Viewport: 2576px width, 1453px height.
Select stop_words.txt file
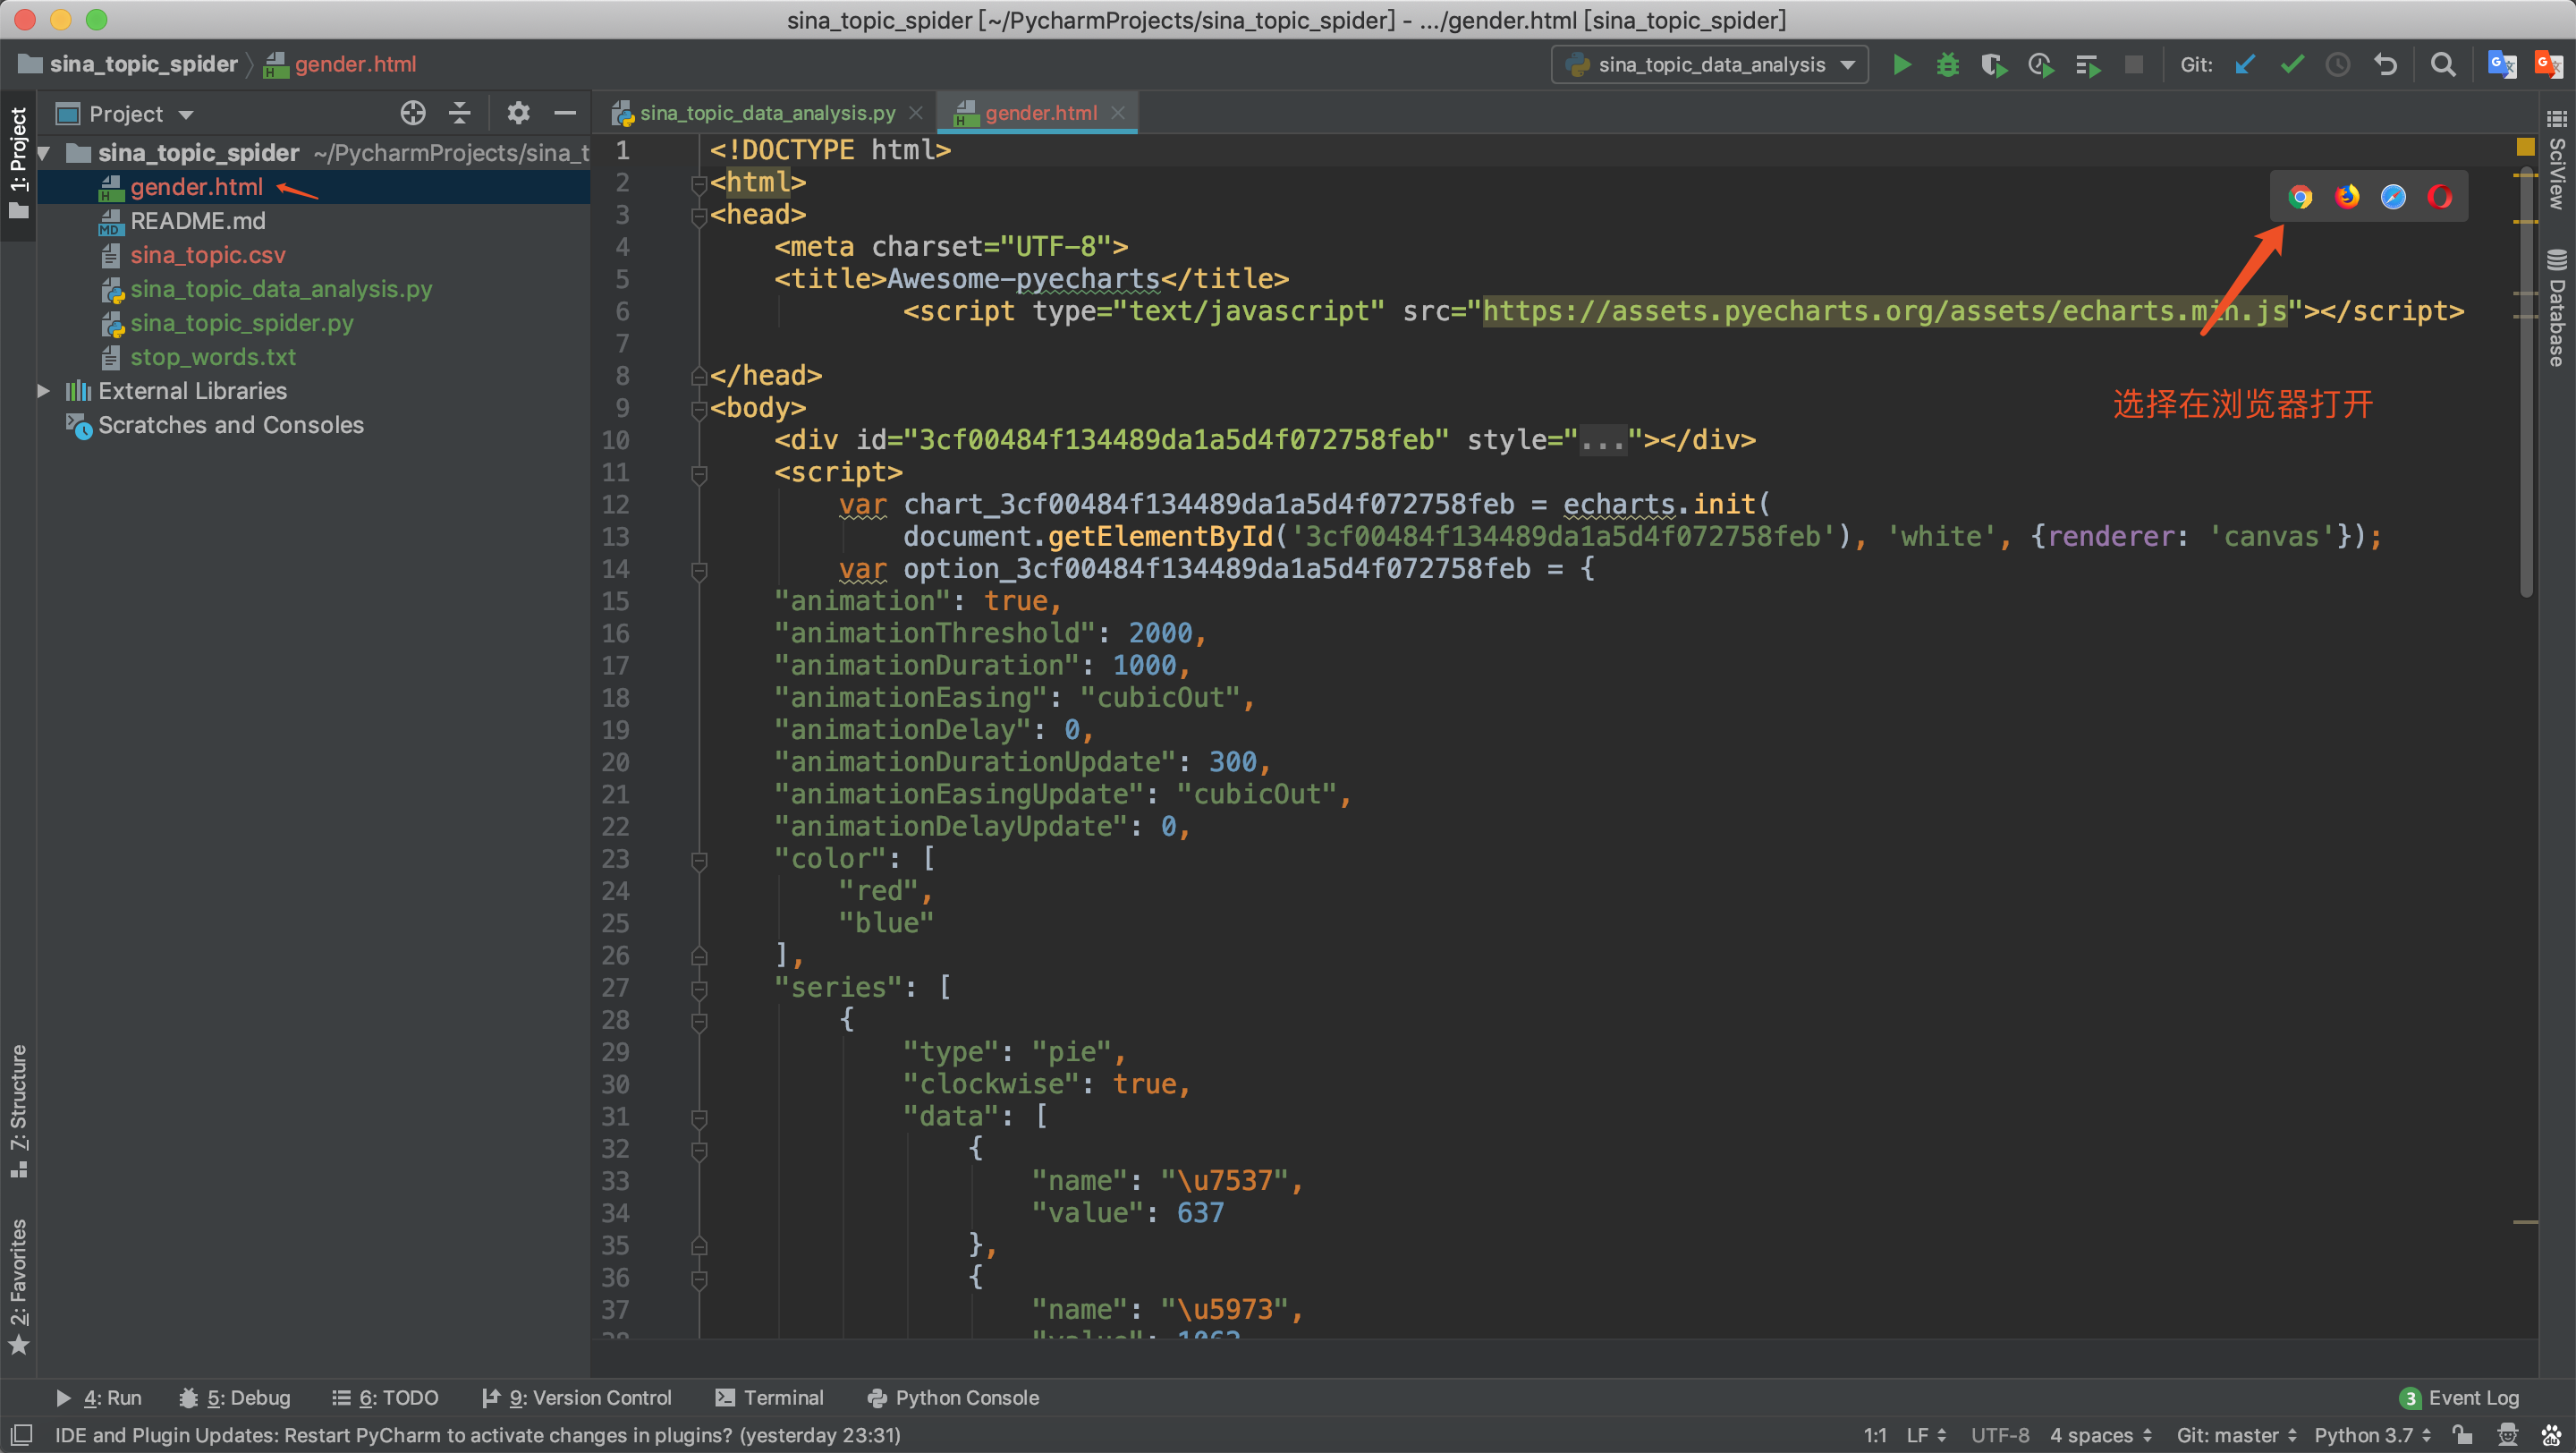pyautogui.click(x=313, y=357)
